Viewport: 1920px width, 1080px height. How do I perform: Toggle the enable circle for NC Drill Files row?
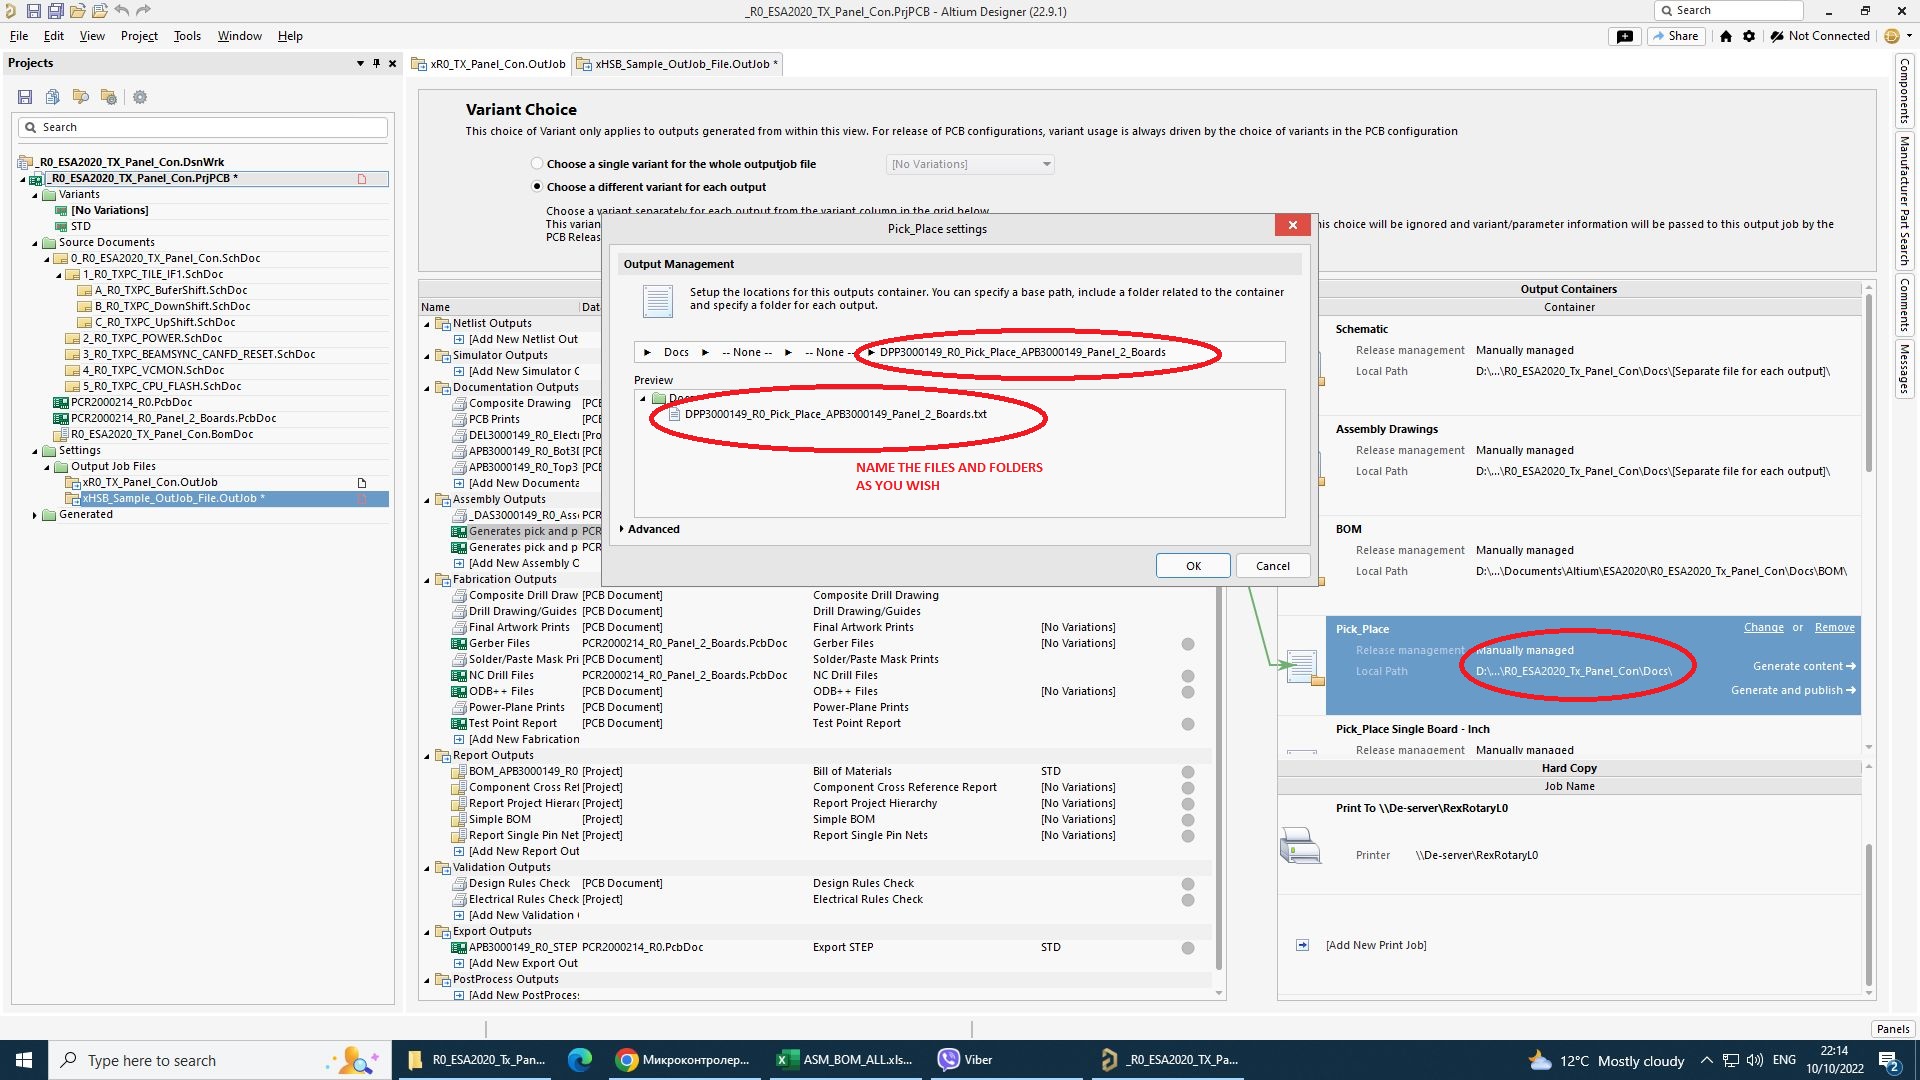[1188, 676]
